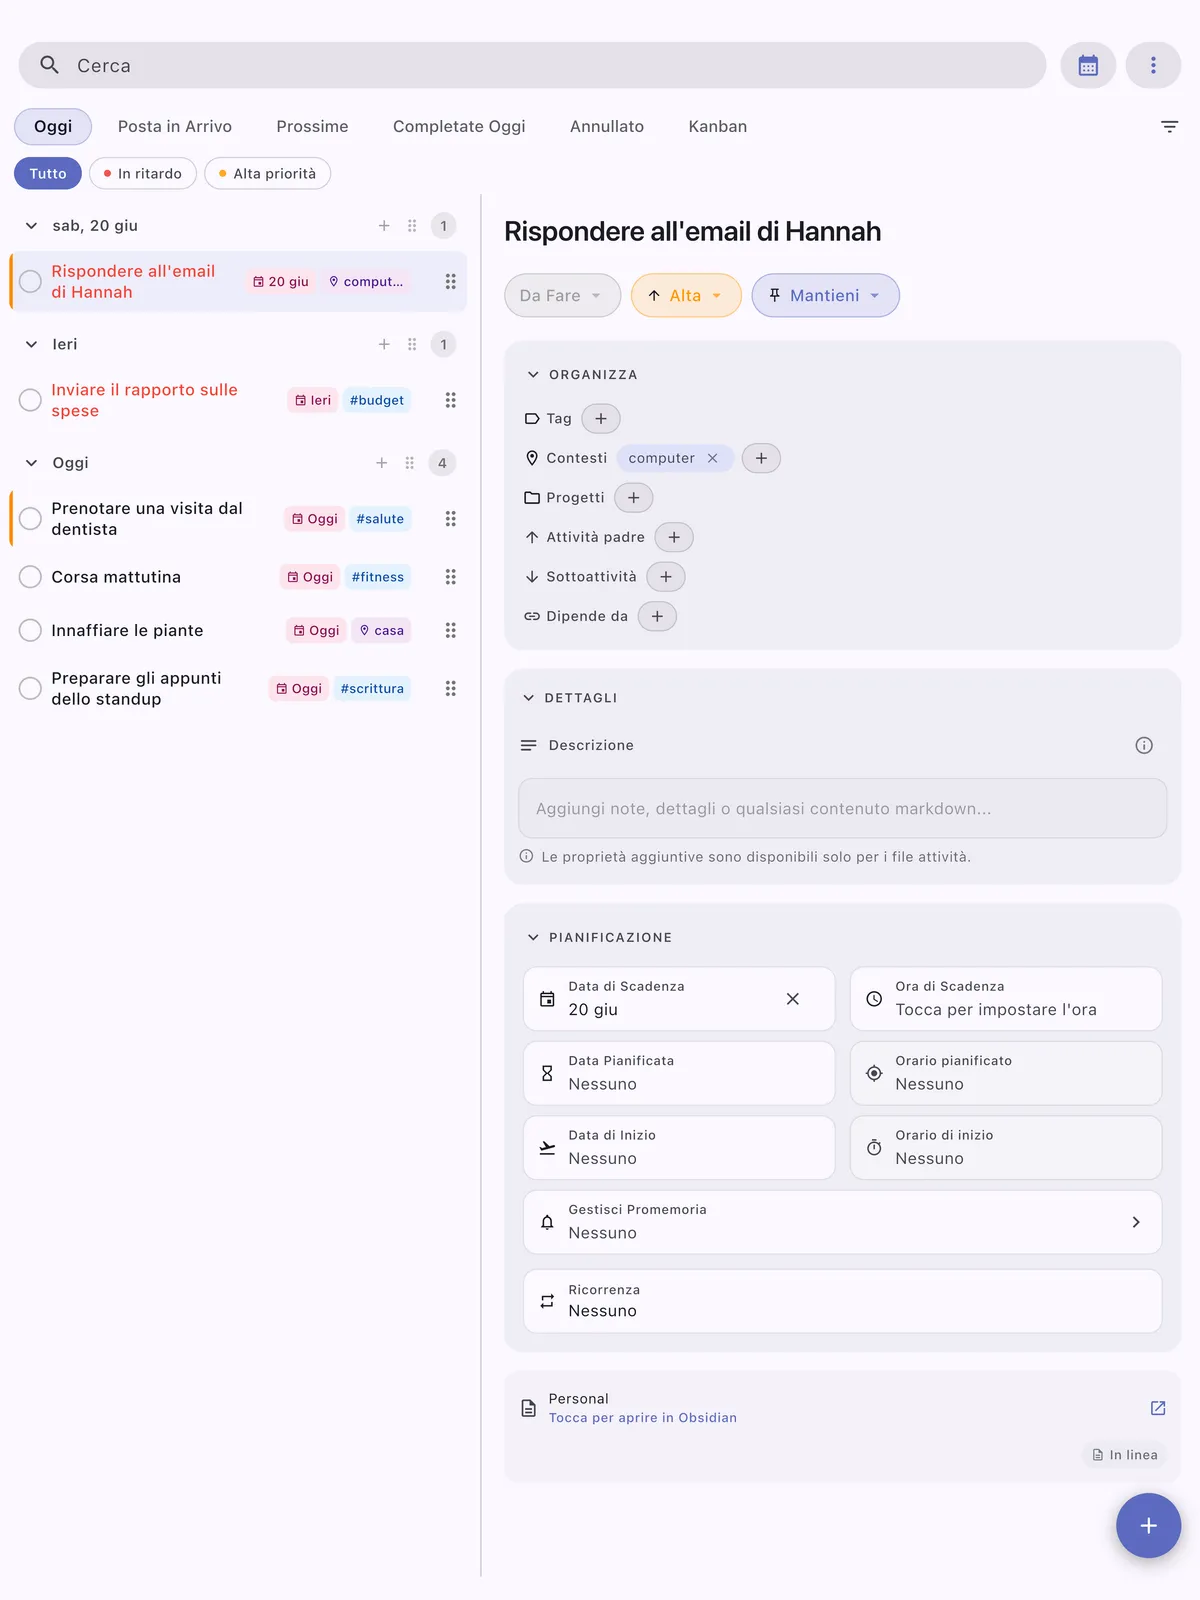The width and height of the screenshot is (1200, 1600).
Task: Select the Tutto filter chip
Action: coord(48,173)
